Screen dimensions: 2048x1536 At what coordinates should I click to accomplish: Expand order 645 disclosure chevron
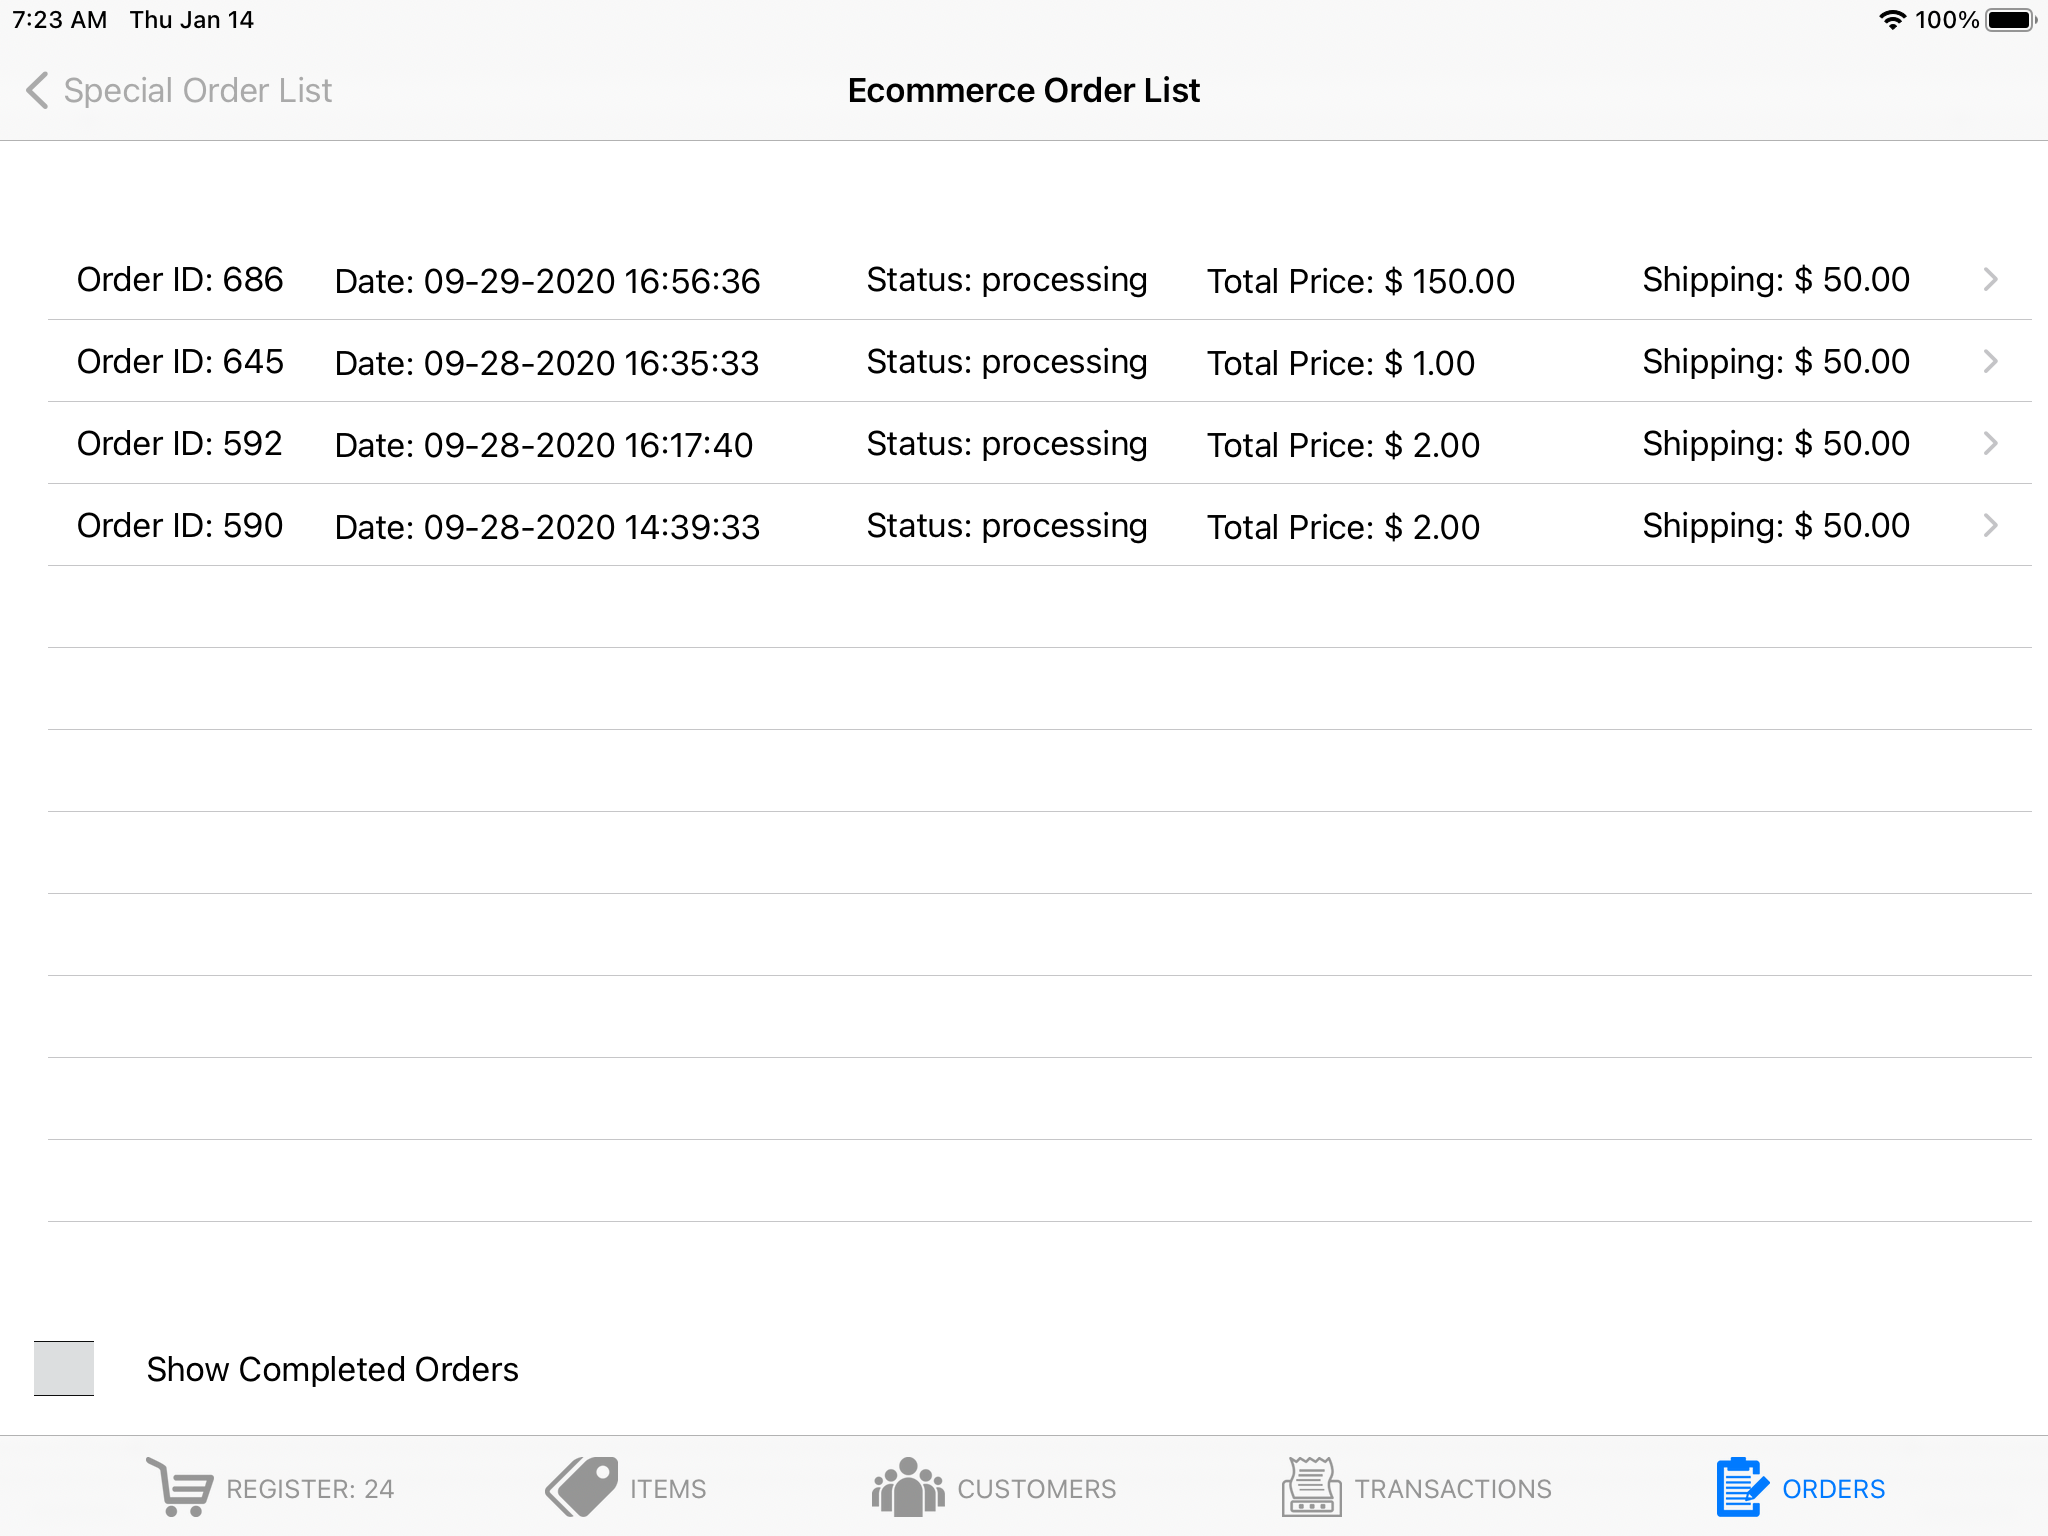1990,362
